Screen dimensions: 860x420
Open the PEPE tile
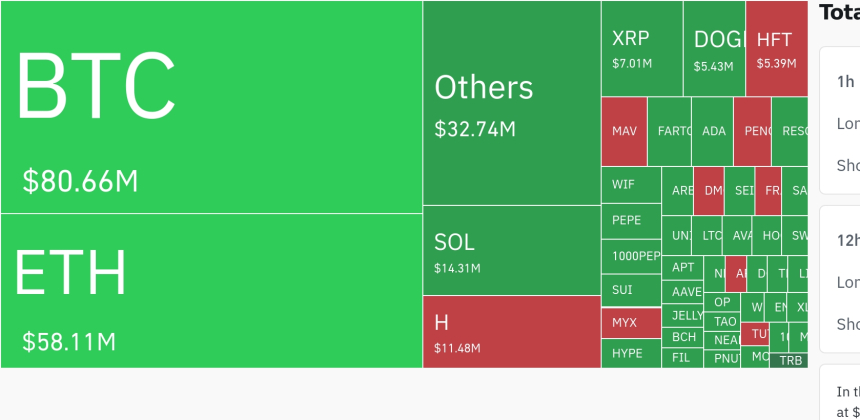(631, 221)
